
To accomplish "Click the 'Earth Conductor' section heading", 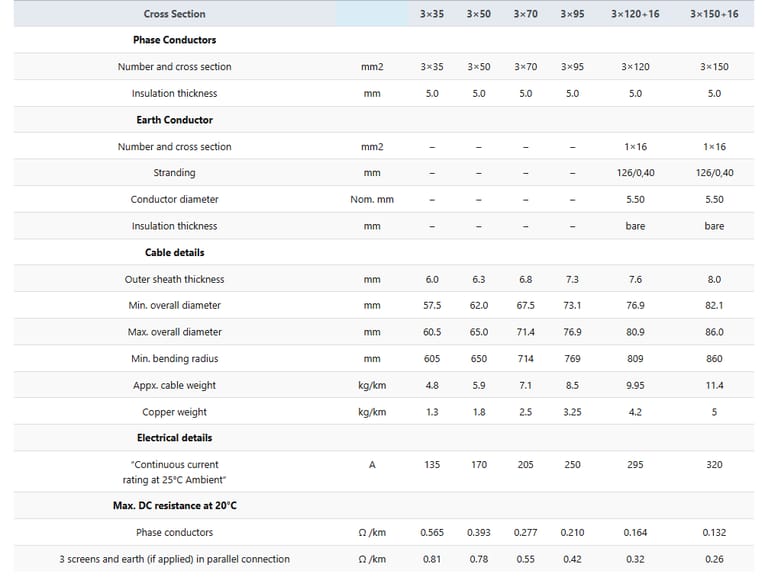I will (174, 120).
